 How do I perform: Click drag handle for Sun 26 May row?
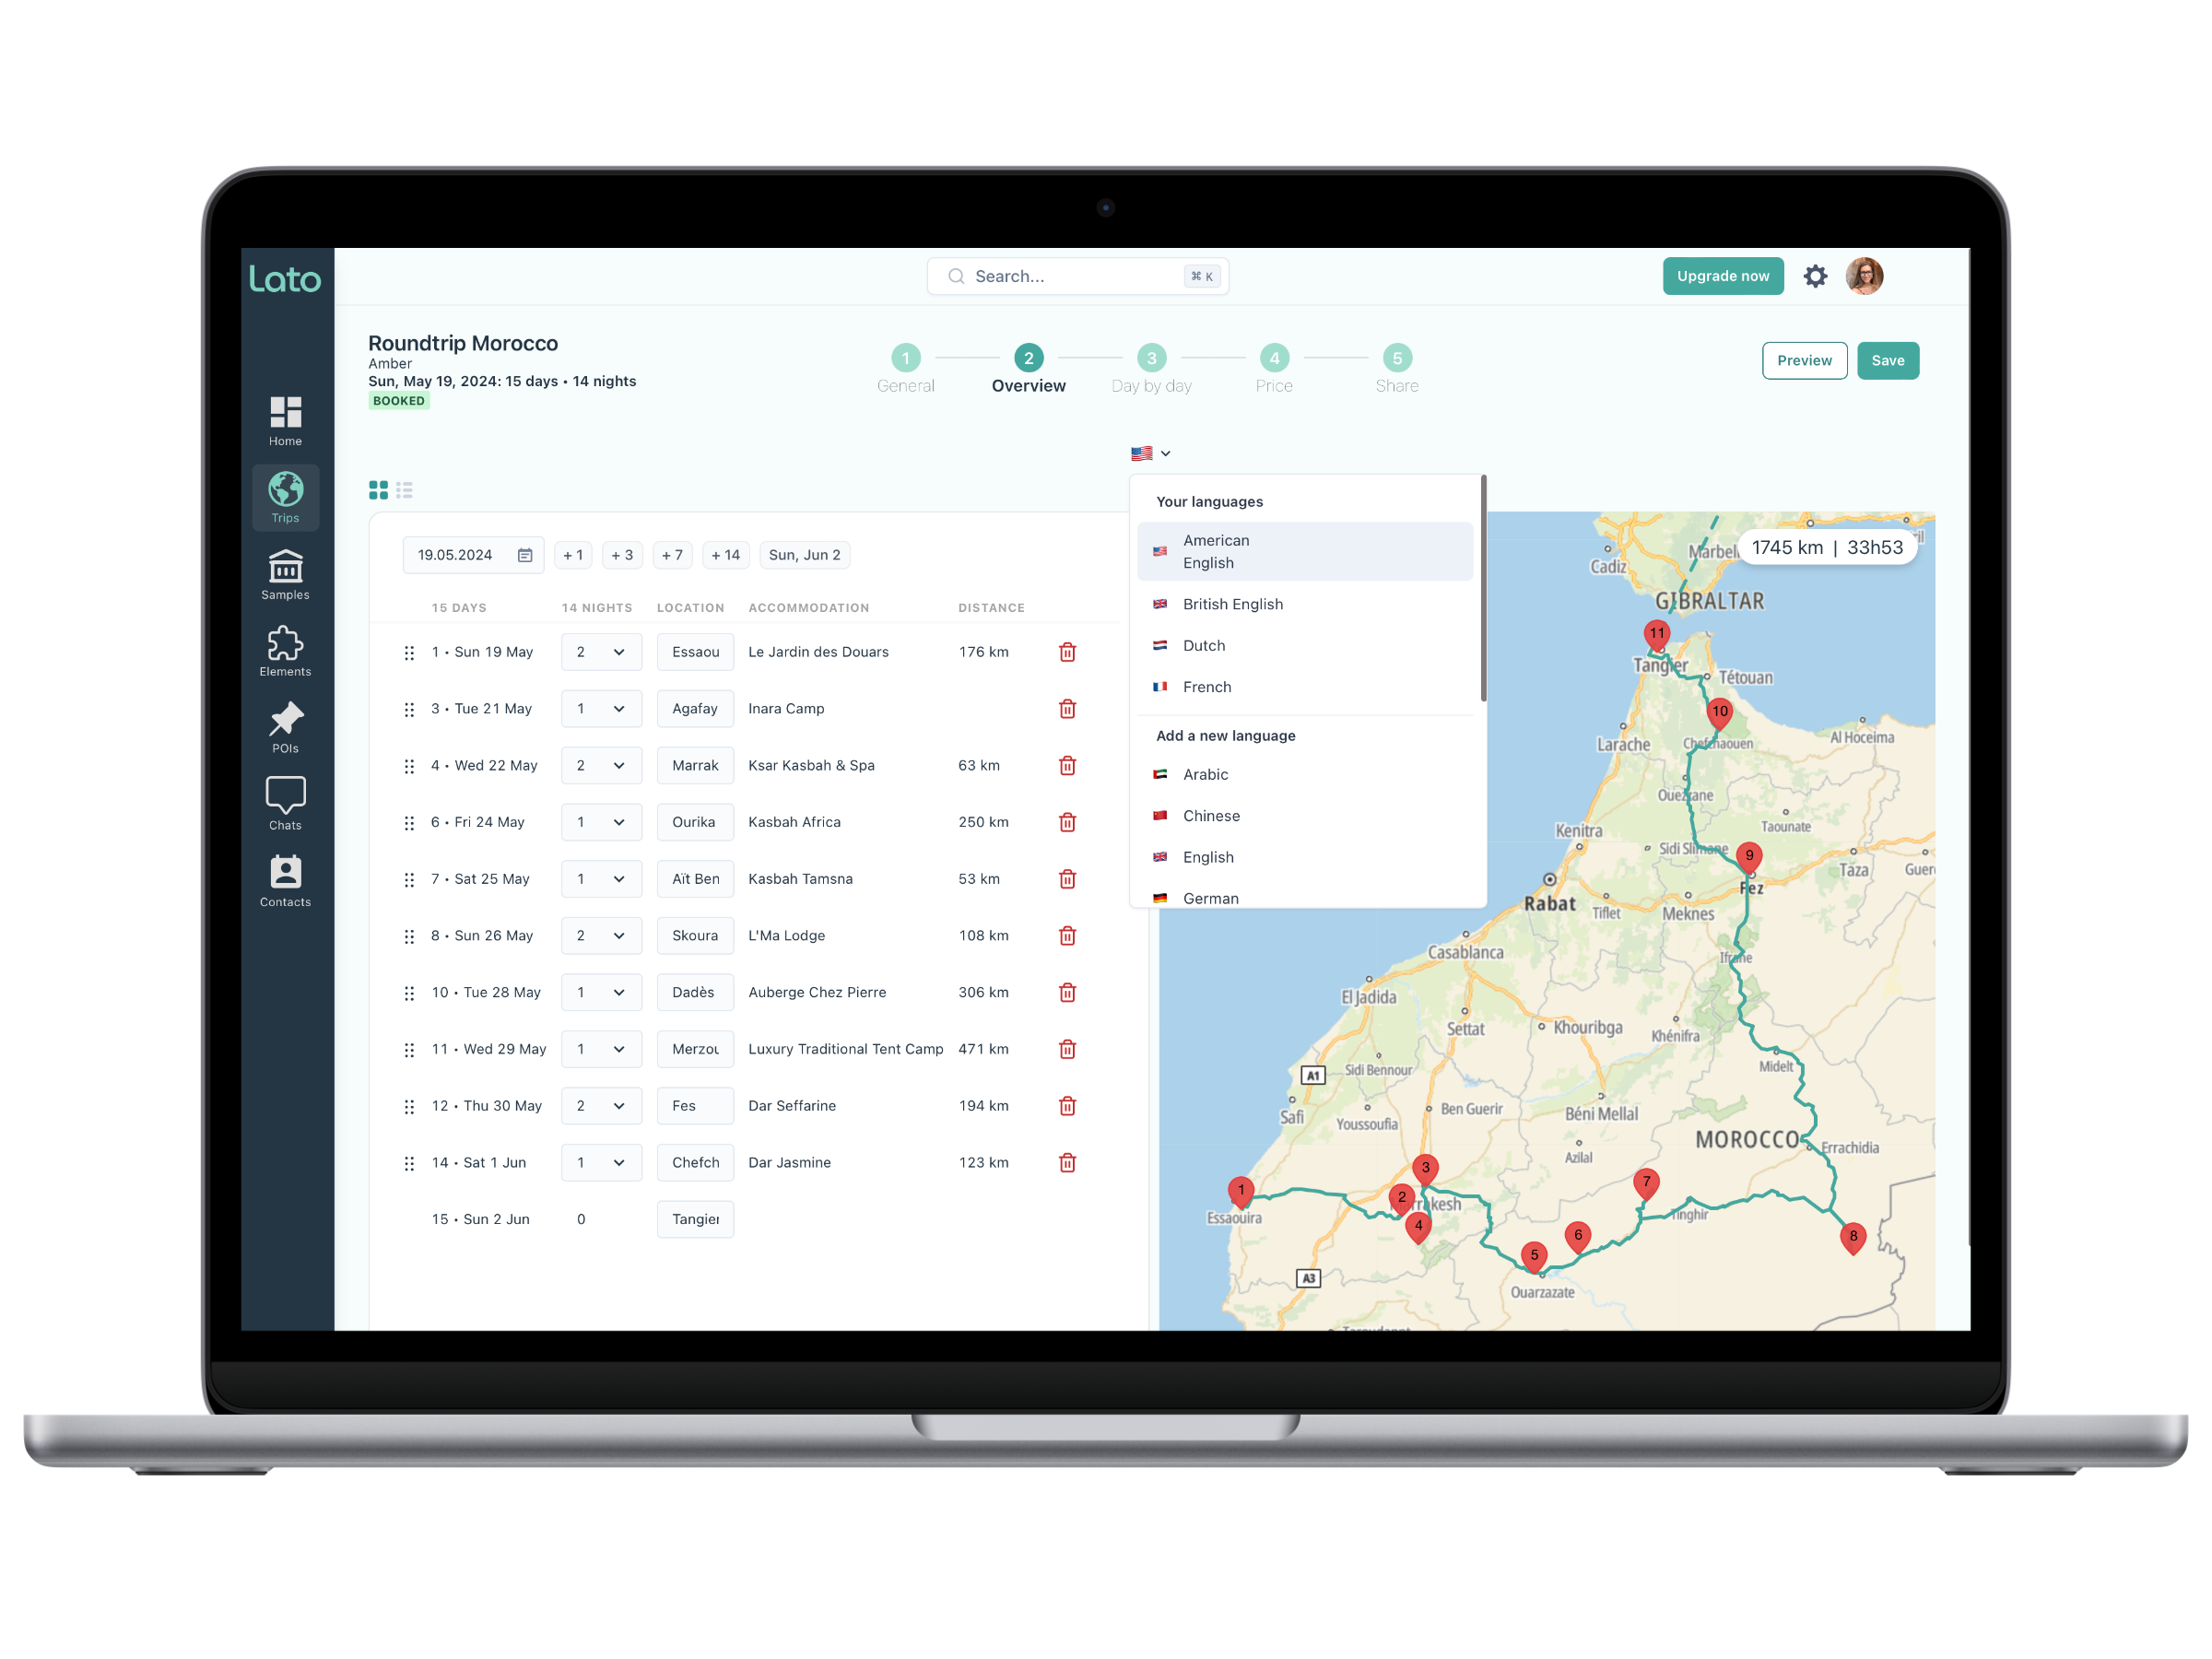[x=409, y=936]
